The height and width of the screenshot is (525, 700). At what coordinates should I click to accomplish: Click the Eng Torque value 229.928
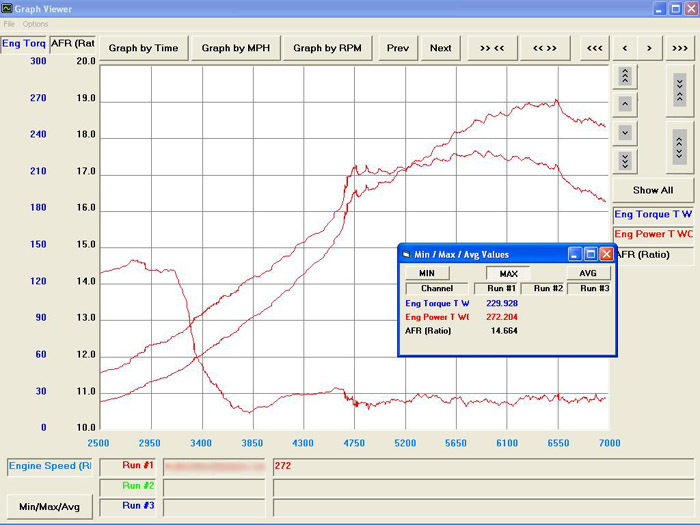click(x=502, y=303)
